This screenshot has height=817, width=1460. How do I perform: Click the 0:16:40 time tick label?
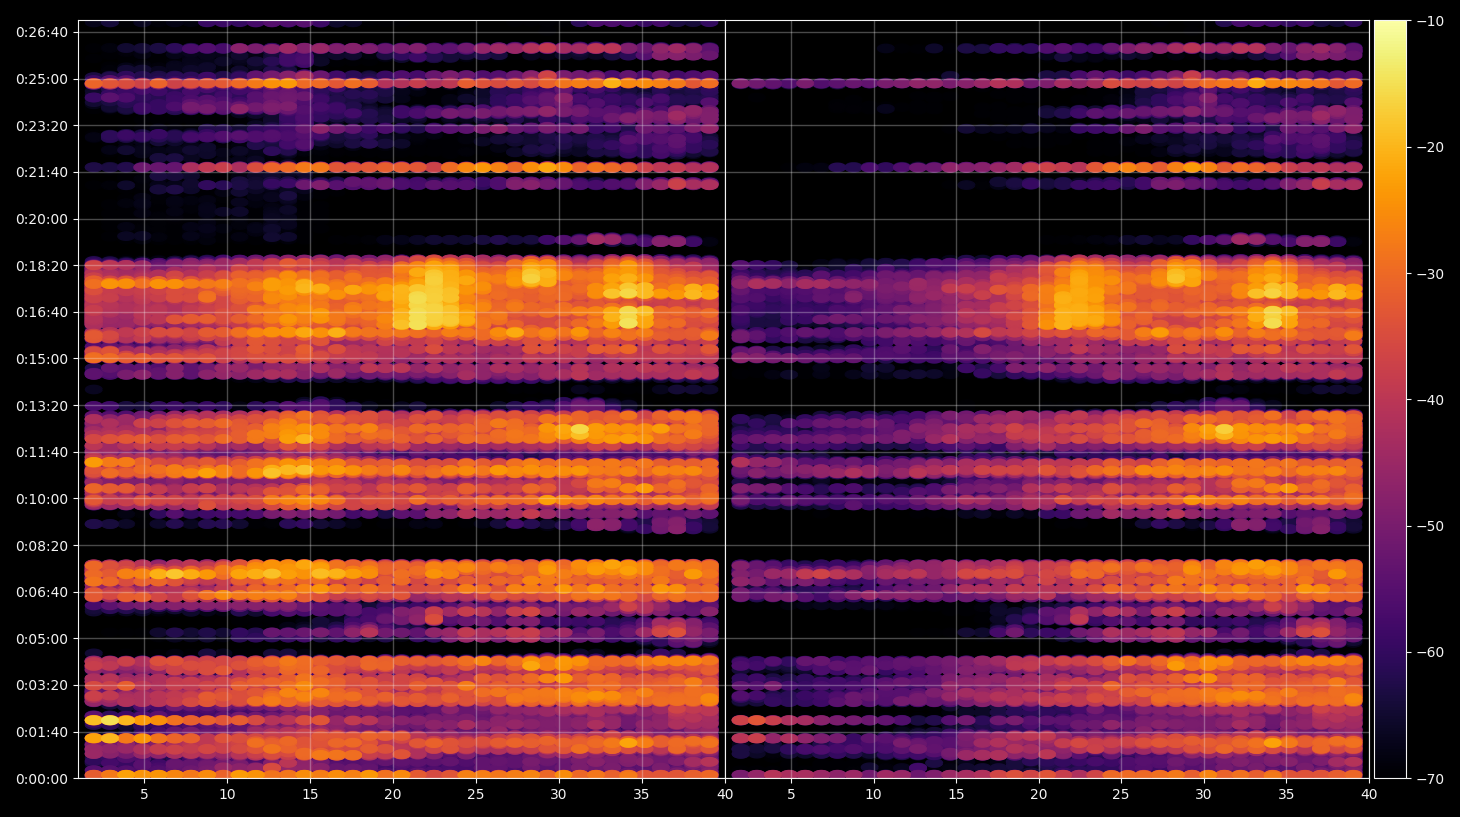42,312
